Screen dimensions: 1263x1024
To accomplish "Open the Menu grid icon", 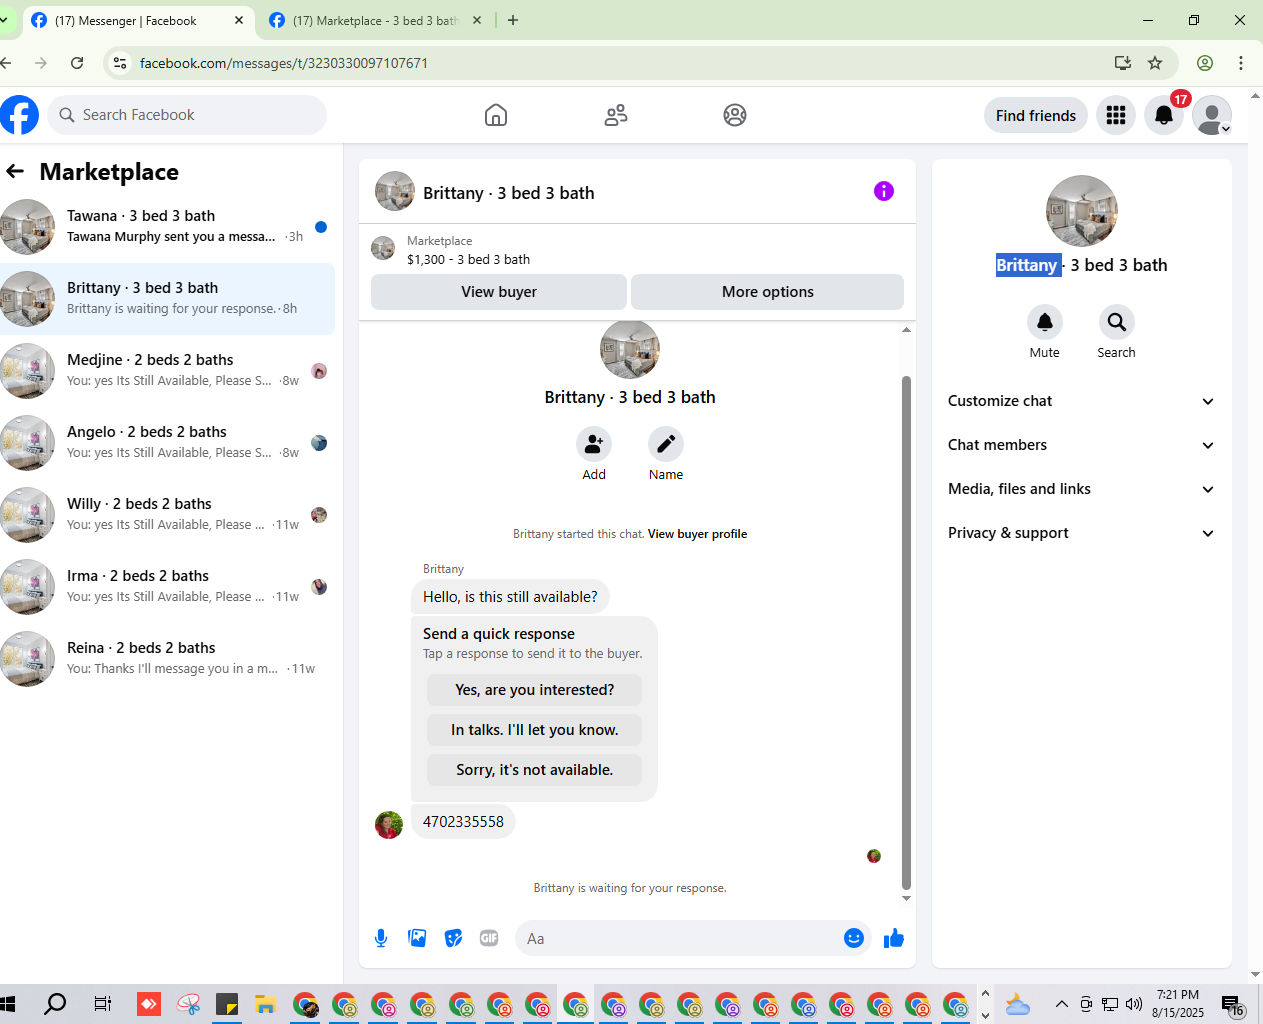I will (1116, 115).
